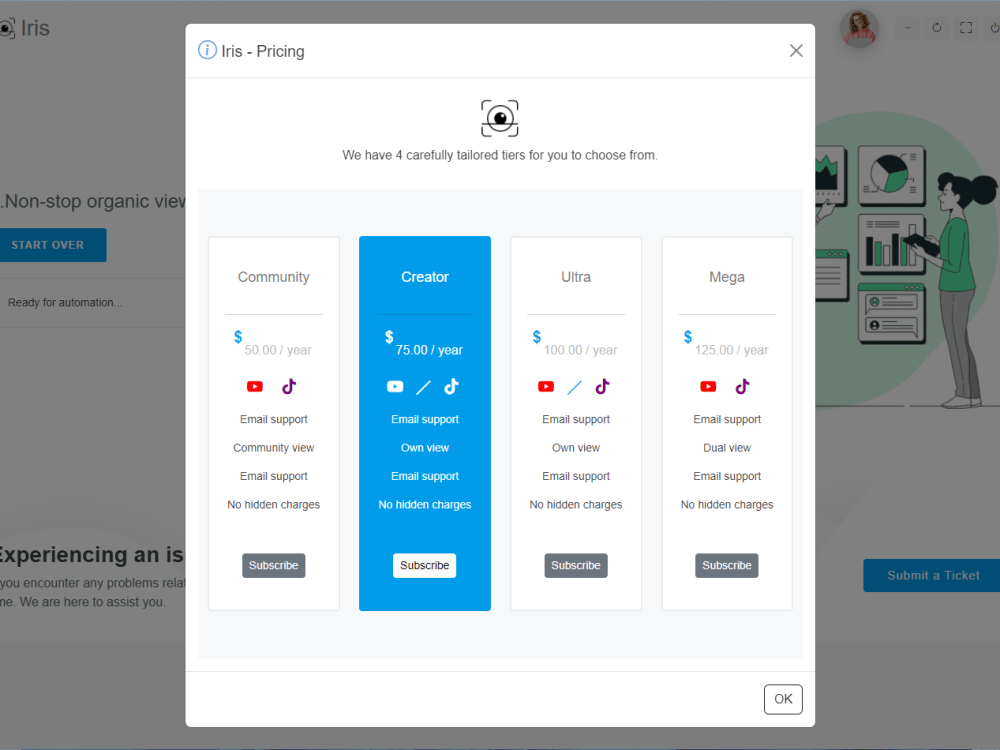Open fullscreen mode from the top bar
This screenshot has width=1000, height=750.
(x=966, y=27)
